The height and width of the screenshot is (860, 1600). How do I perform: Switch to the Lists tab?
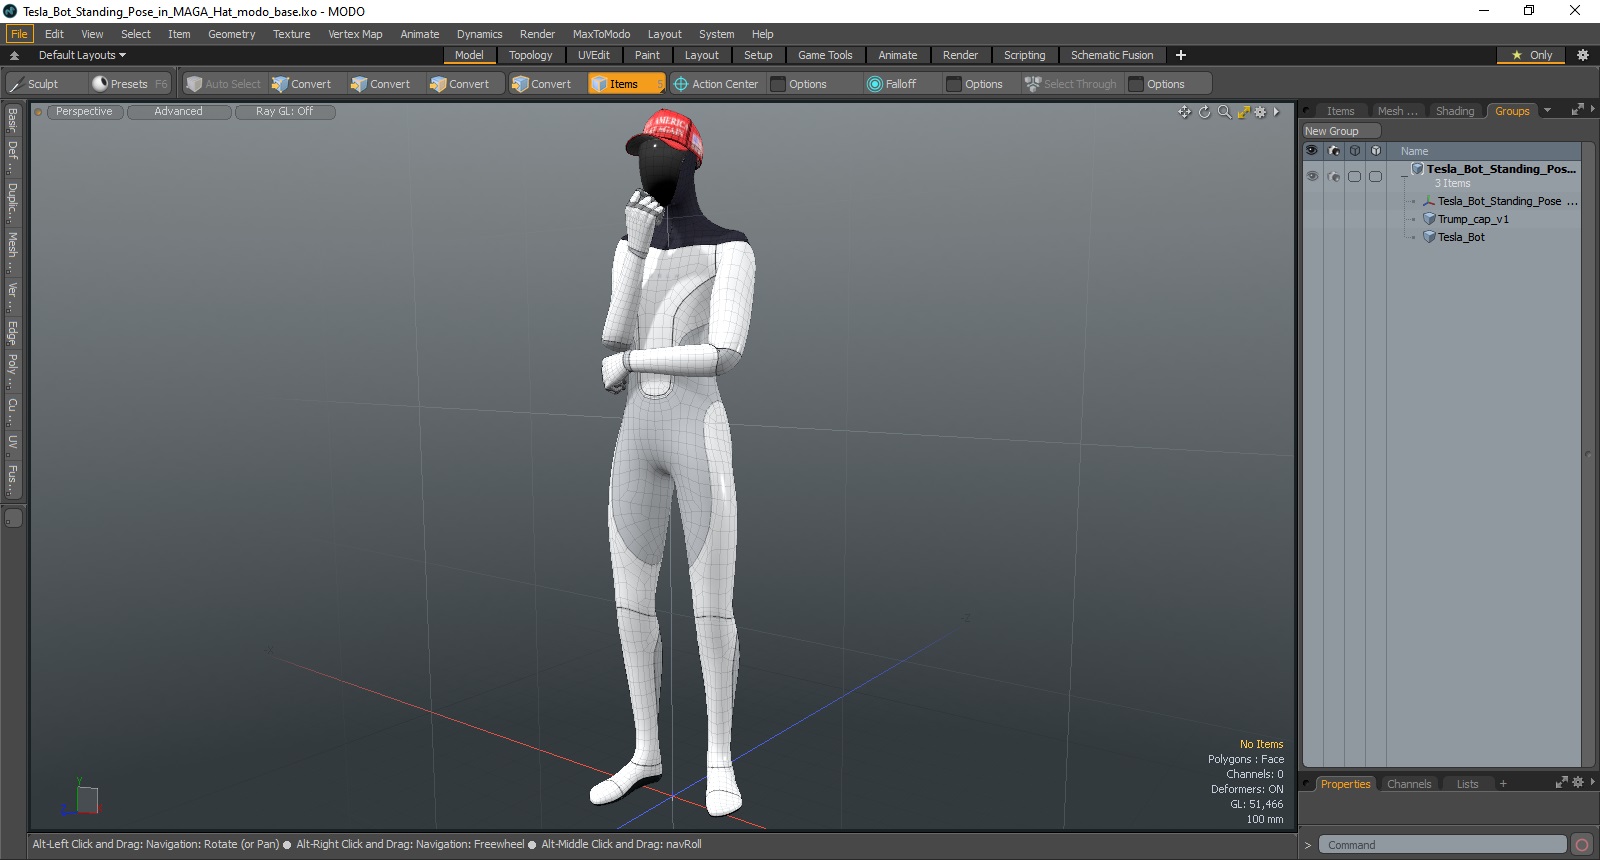(x=1467, y=784)
